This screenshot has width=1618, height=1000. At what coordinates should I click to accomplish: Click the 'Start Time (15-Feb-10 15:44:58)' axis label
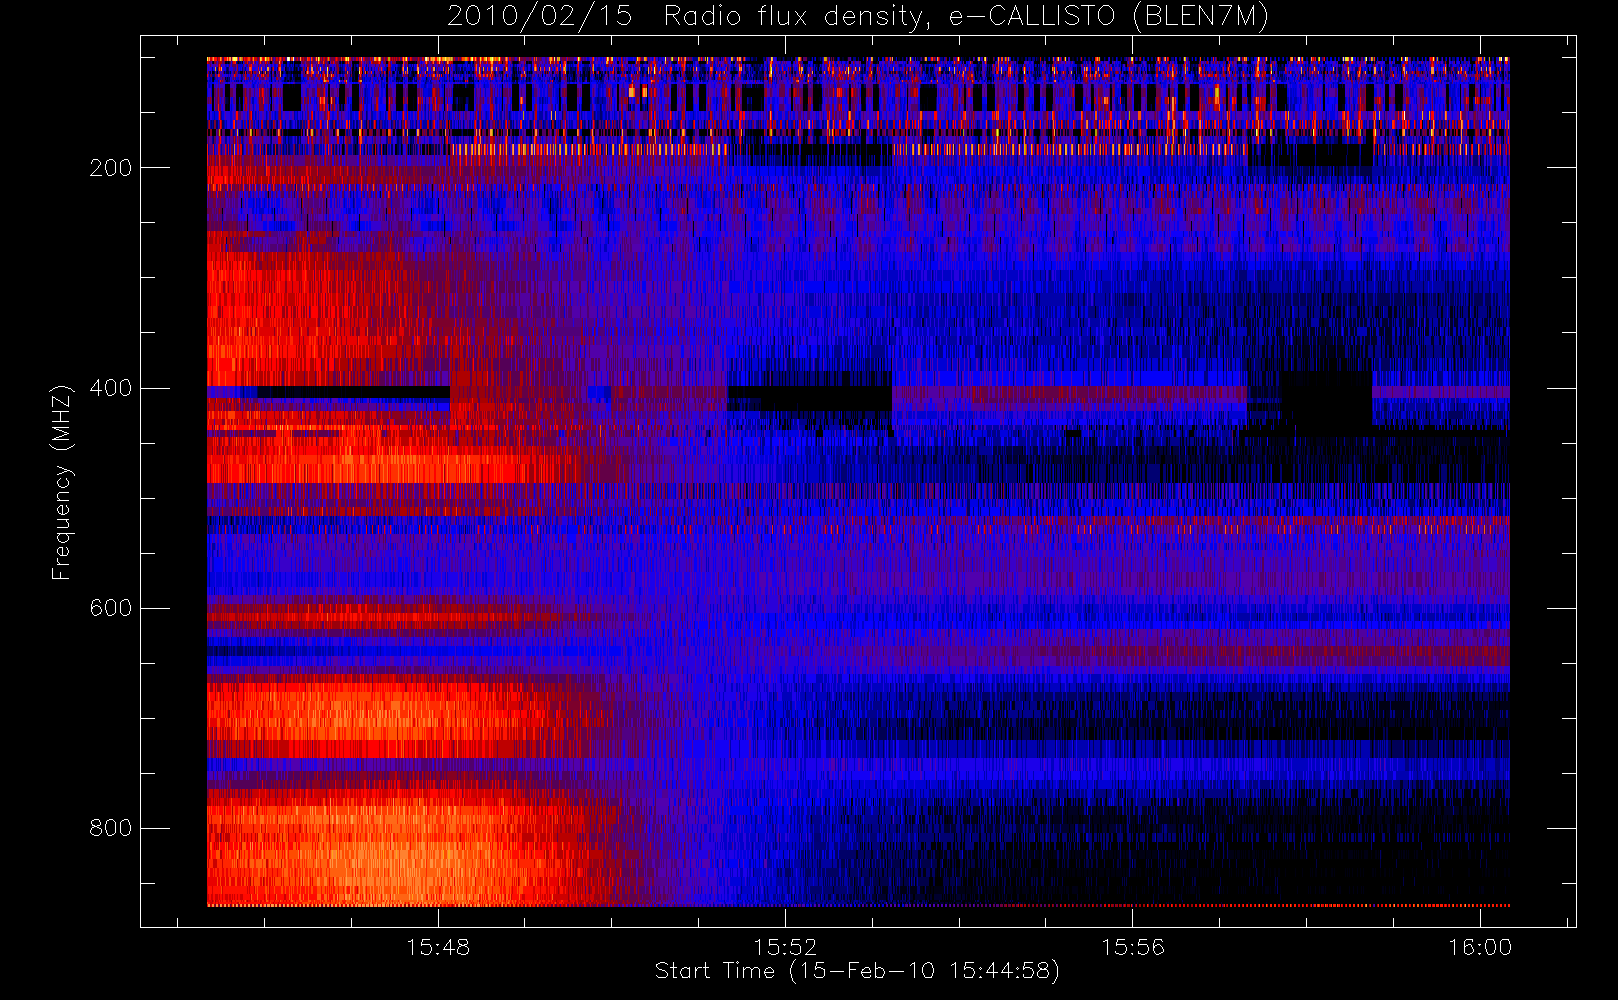857,971
